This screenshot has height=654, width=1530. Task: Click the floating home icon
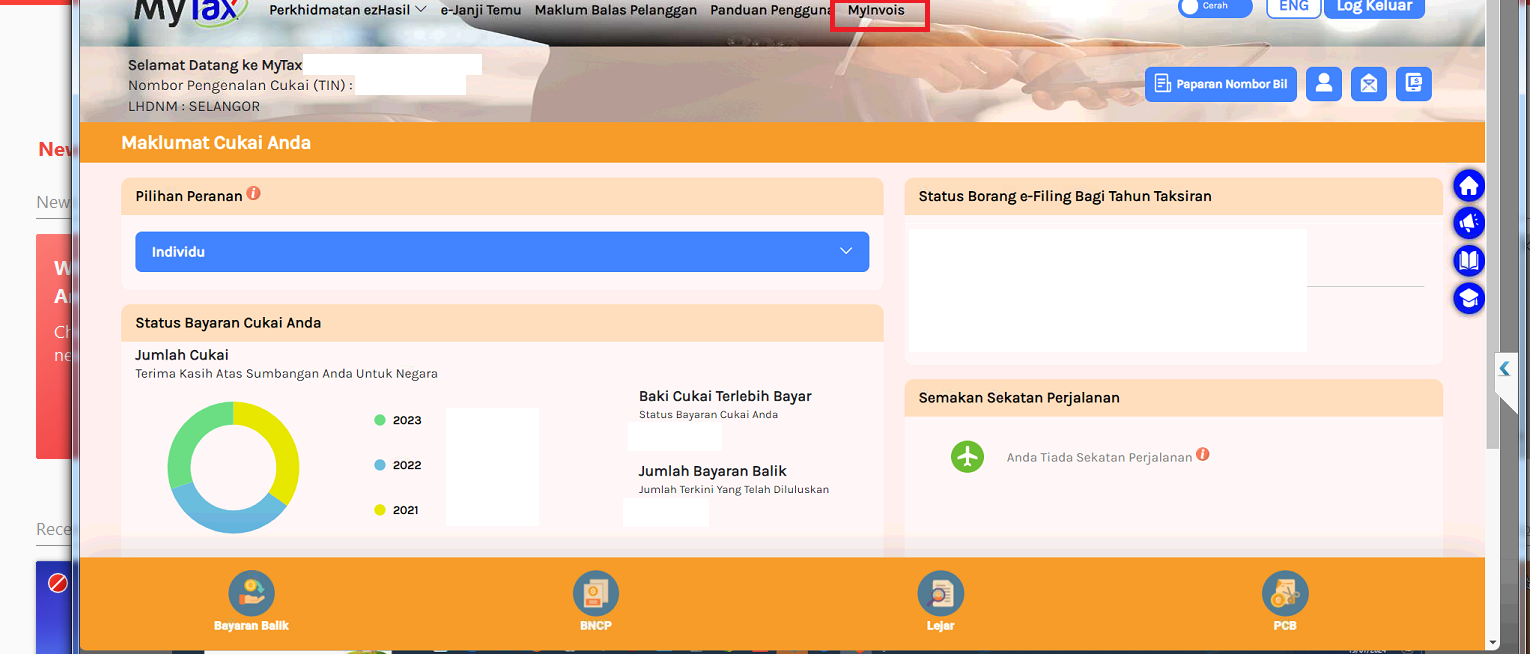[x=1468, y=186]
